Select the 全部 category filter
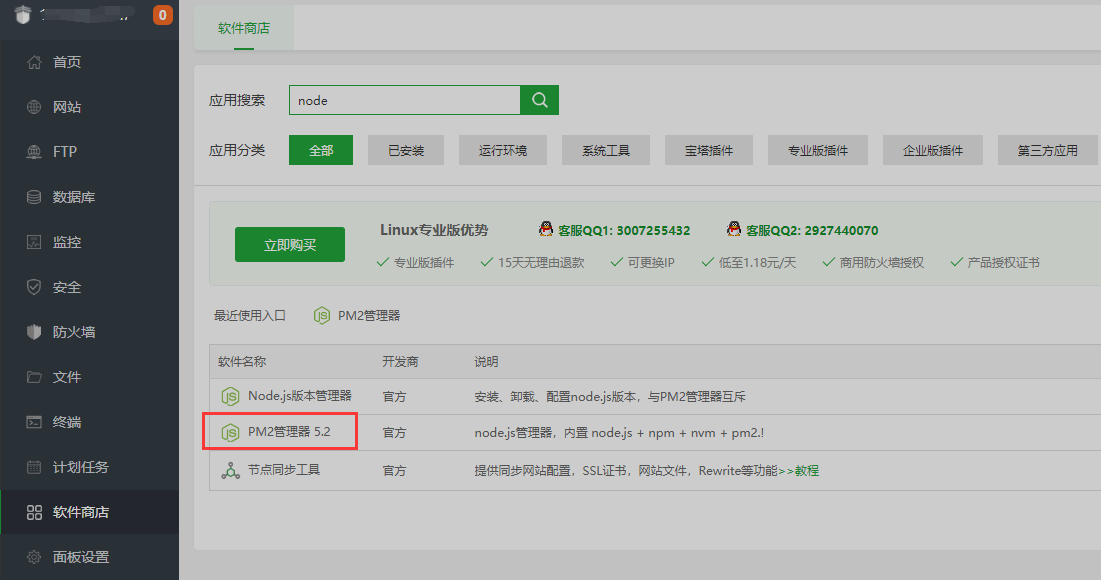 tap(321, 150)
